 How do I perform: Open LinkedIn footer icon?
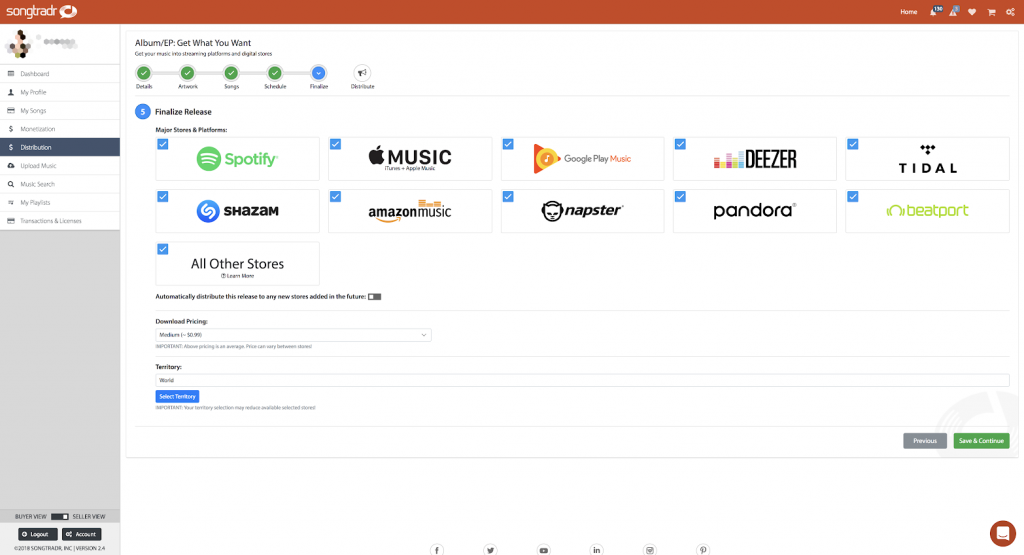596,550
